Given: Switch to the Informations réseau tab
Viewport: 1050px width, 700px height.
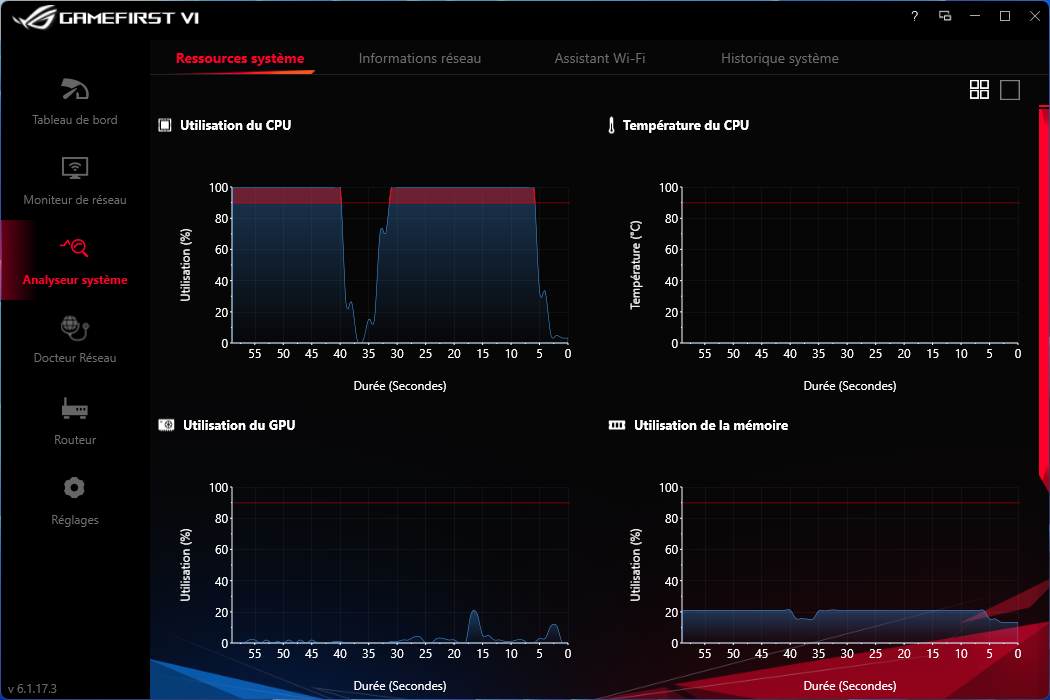Looking at the screenshot, I should [x=420, y=58].
